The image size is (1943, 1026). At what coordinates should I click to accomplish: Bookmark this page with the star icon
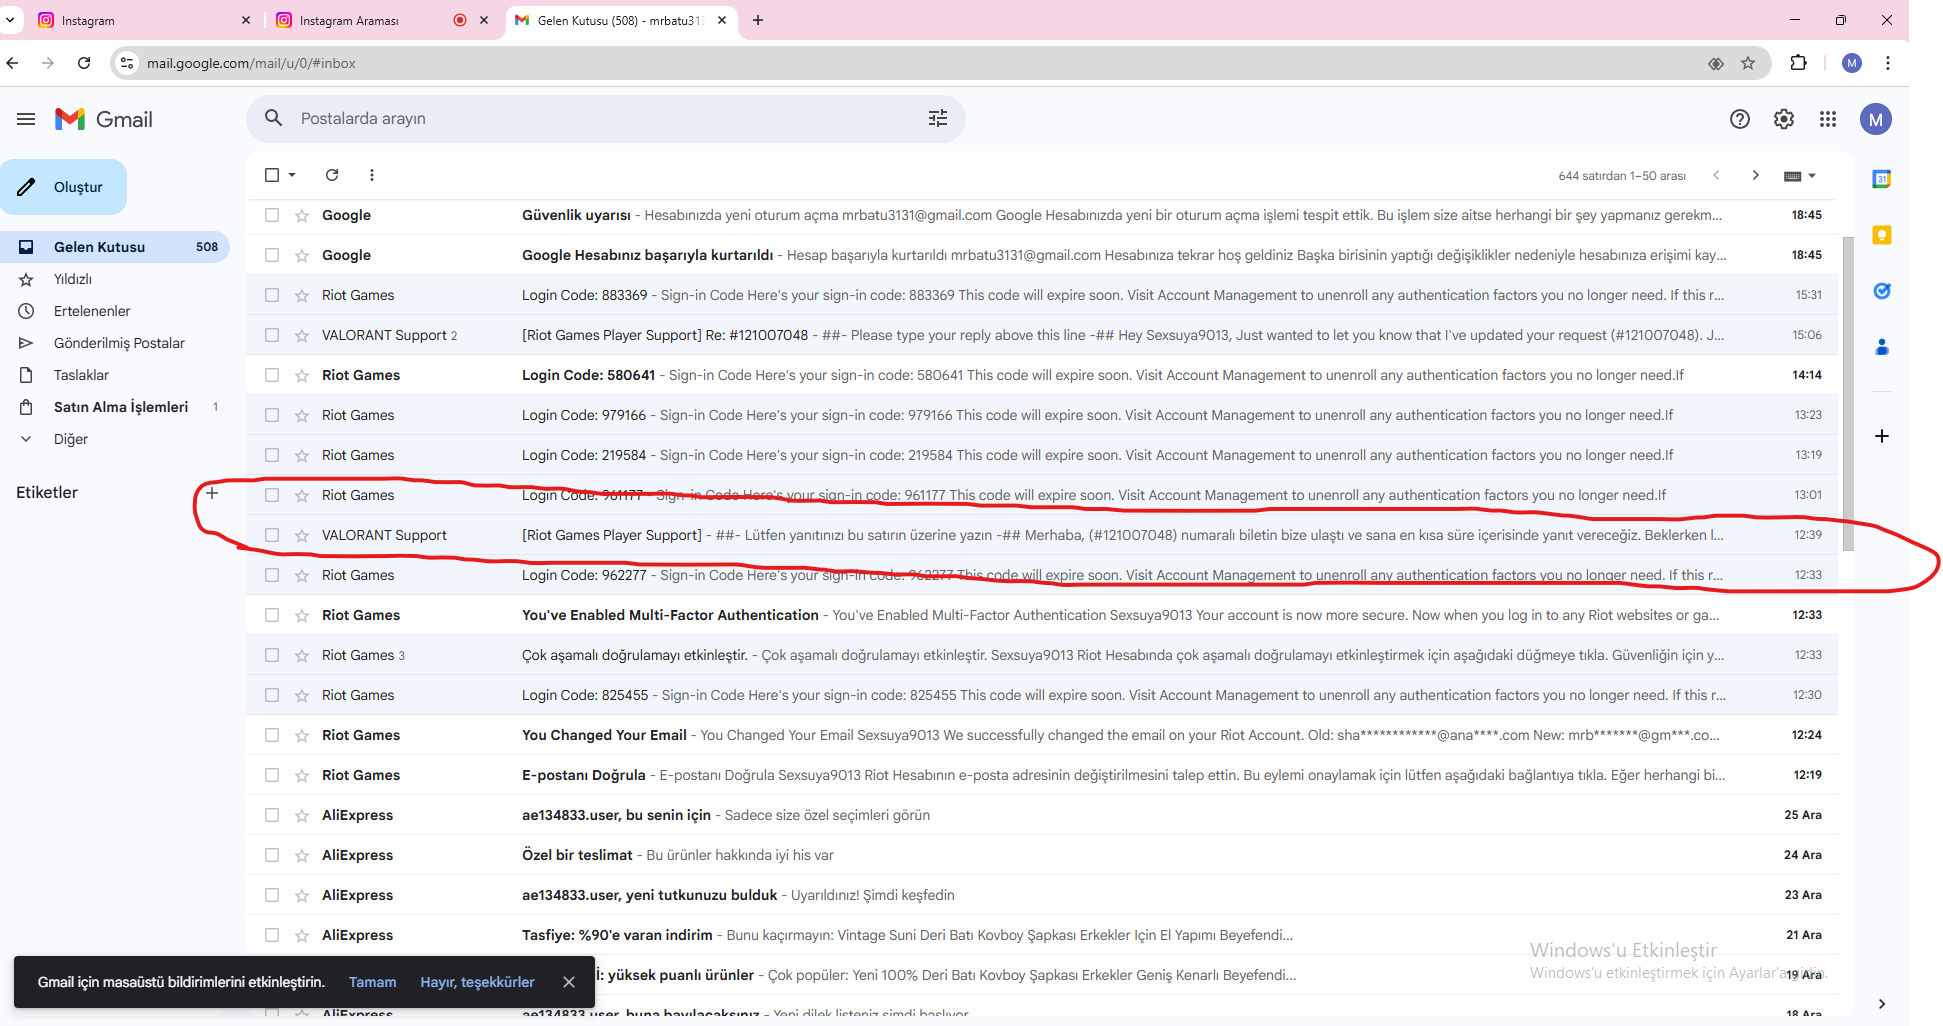coord(1748,63)
